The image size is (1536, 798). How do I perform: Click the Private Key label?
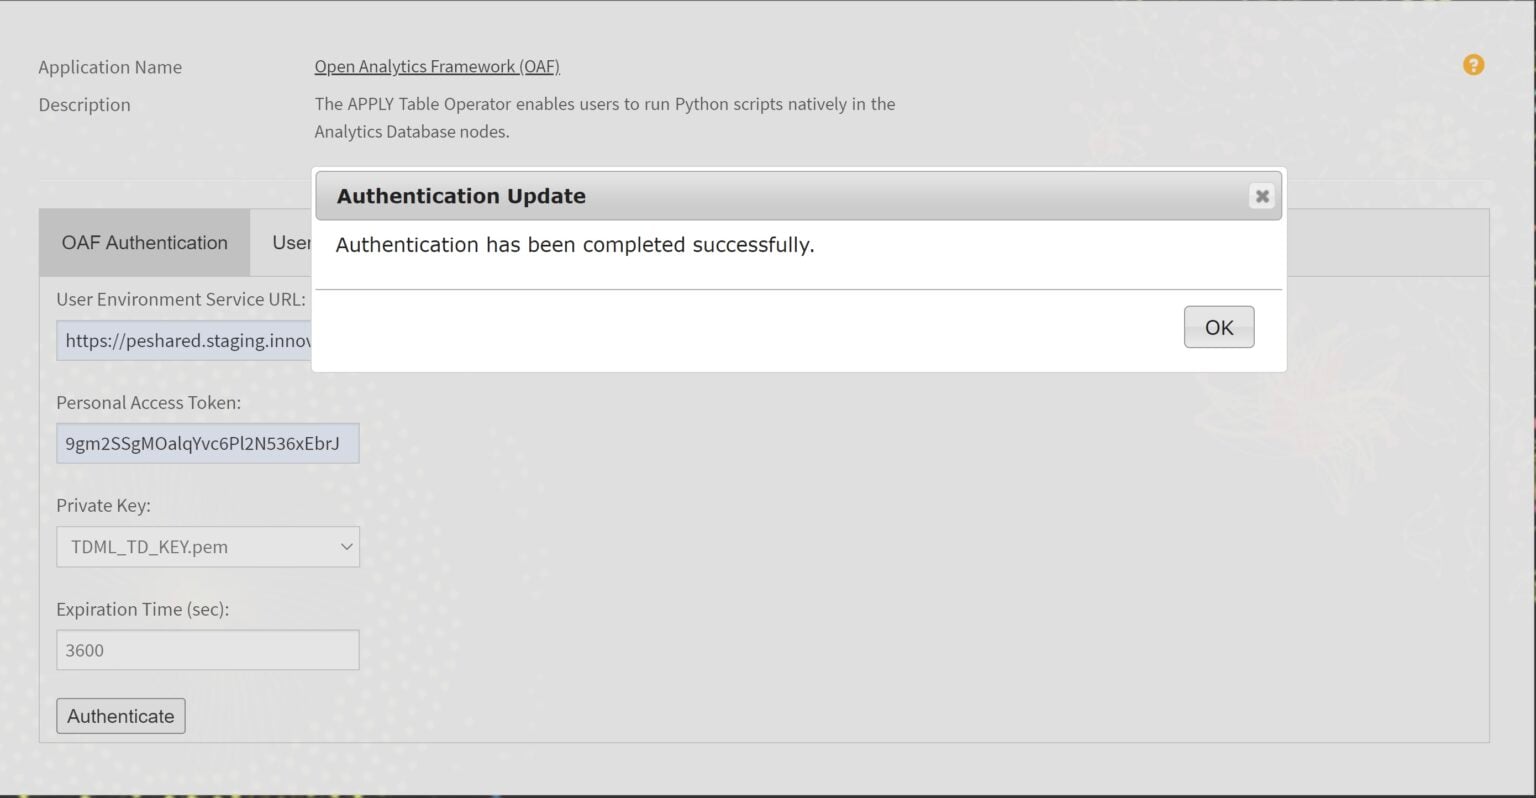coord(103,506)
